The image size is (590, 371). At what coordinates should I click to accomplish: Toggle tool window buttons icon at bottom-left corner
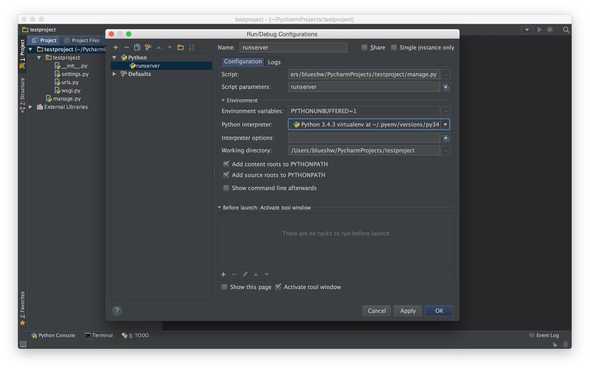pyautogui.click(x=23, y=344)
